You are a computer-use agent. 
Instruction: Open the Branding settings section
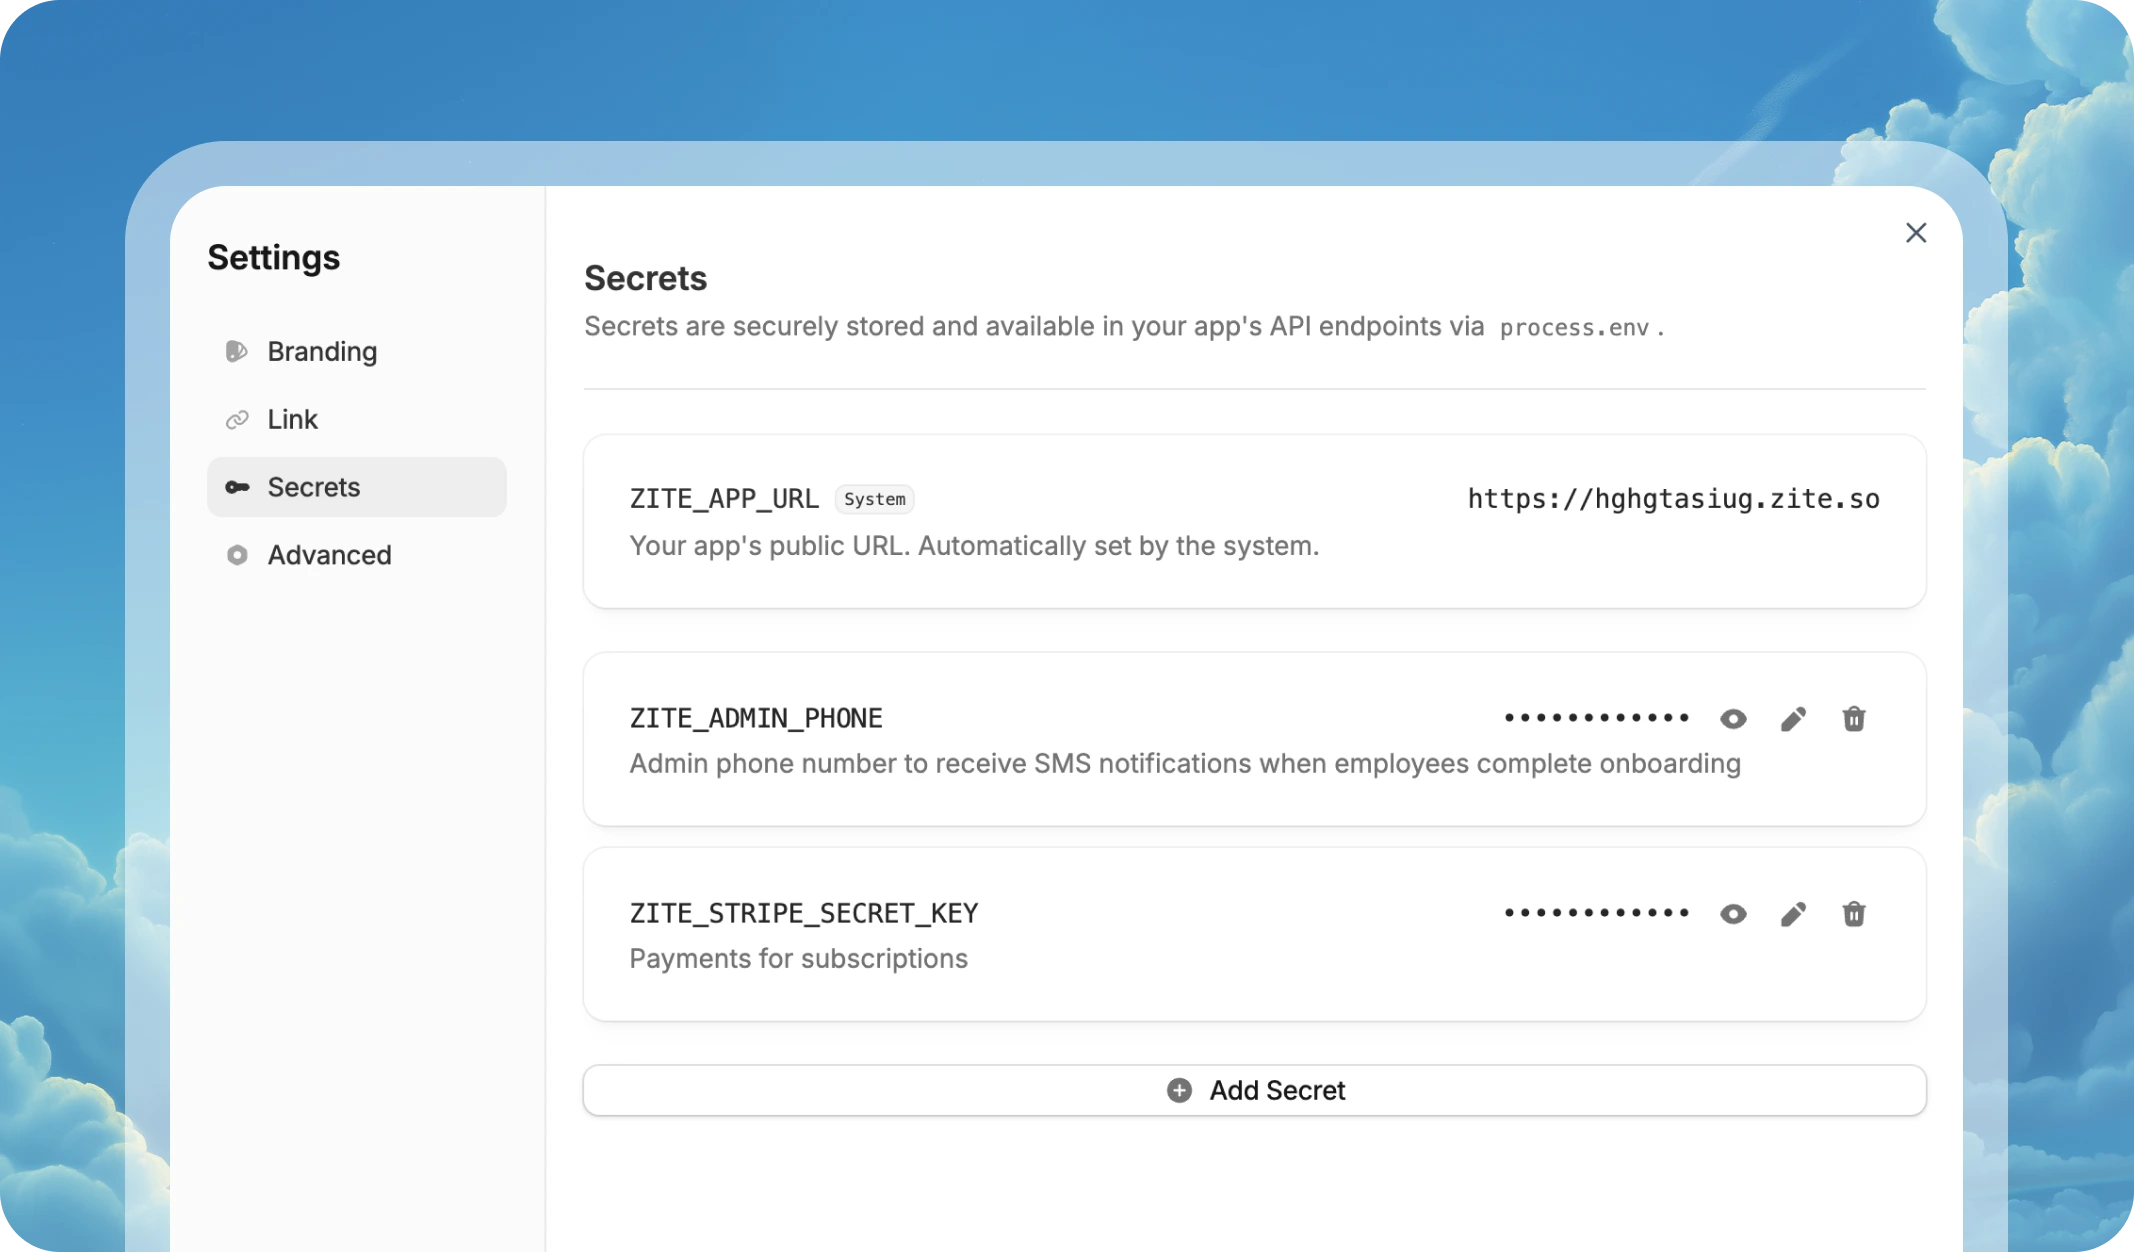[321, 351]
